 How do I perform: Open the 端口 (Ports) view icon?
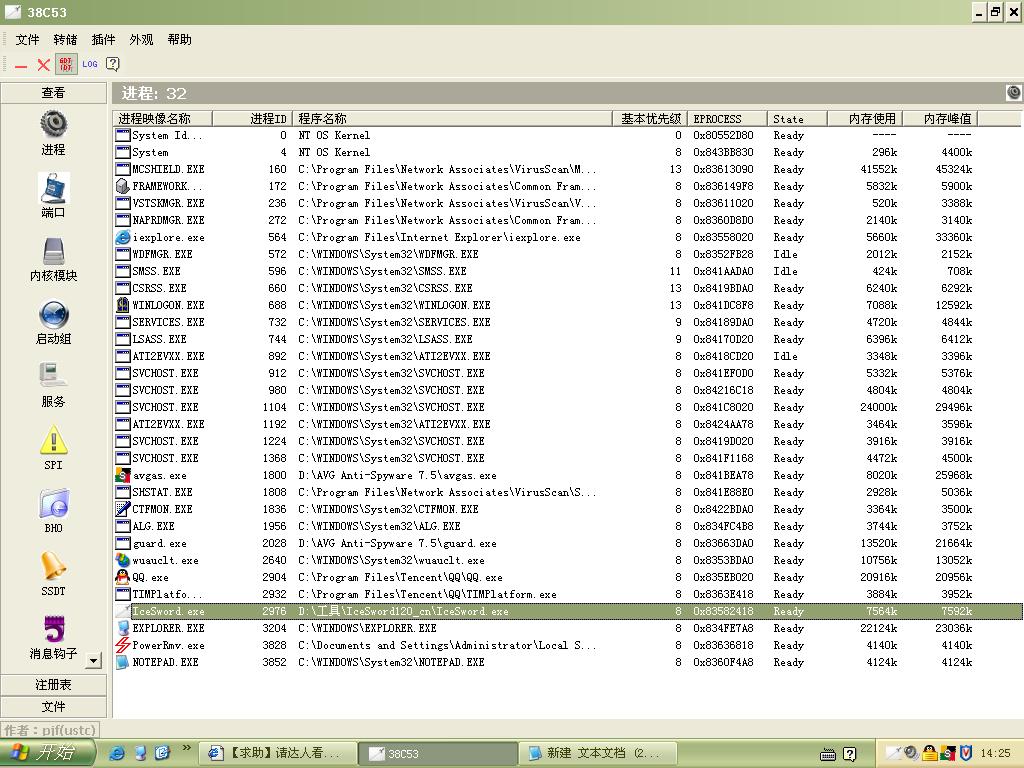pos(53,188)
